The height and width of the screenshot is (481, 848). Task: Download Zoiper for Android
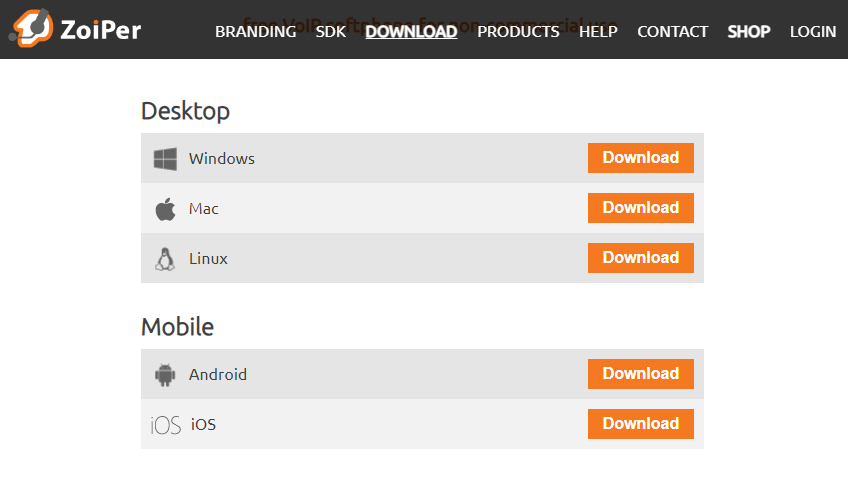(640, 374)
